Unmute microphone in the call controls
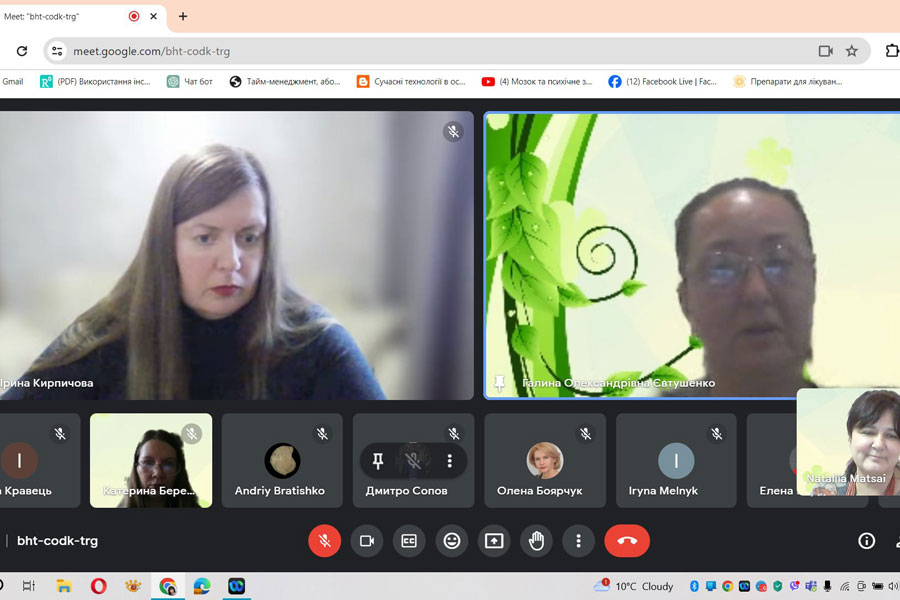 pyautogui.click(x=324, y=540)
